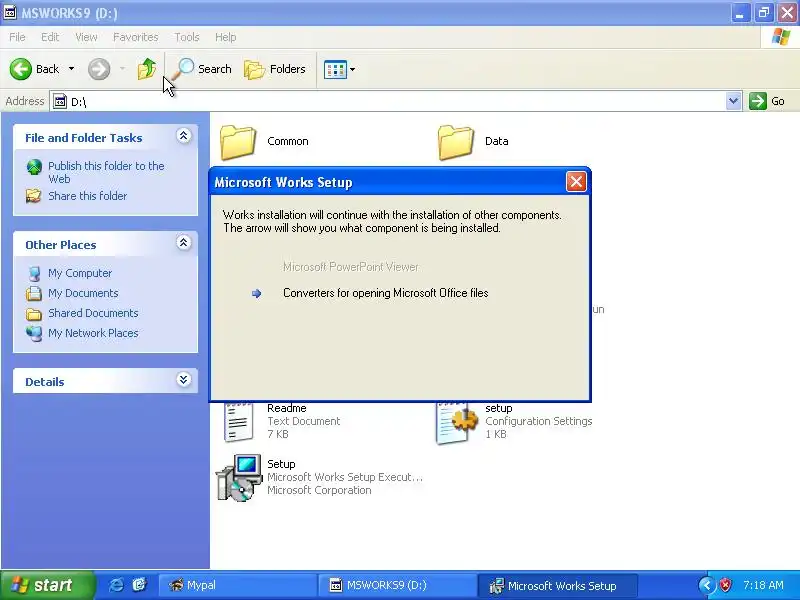Viewport: 800px width, 600px height.
Task: Click the second quick launch icon
Action: click(x=139, y=585)
